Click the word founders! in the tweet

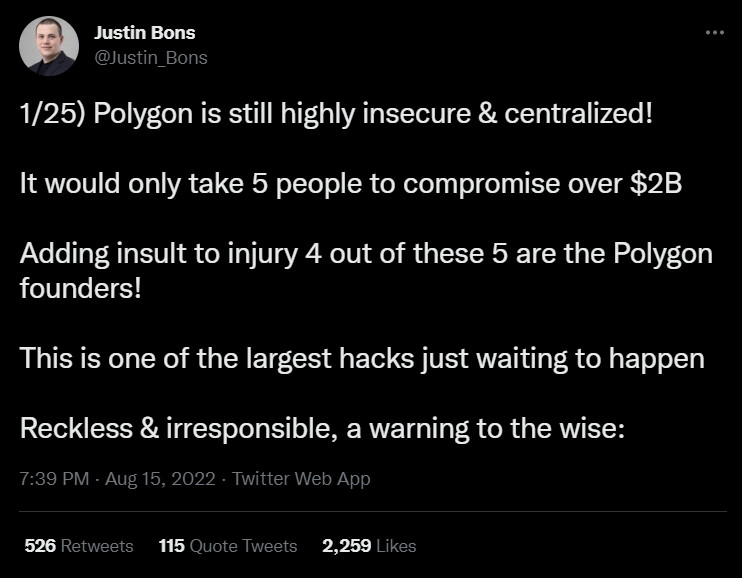80,288
